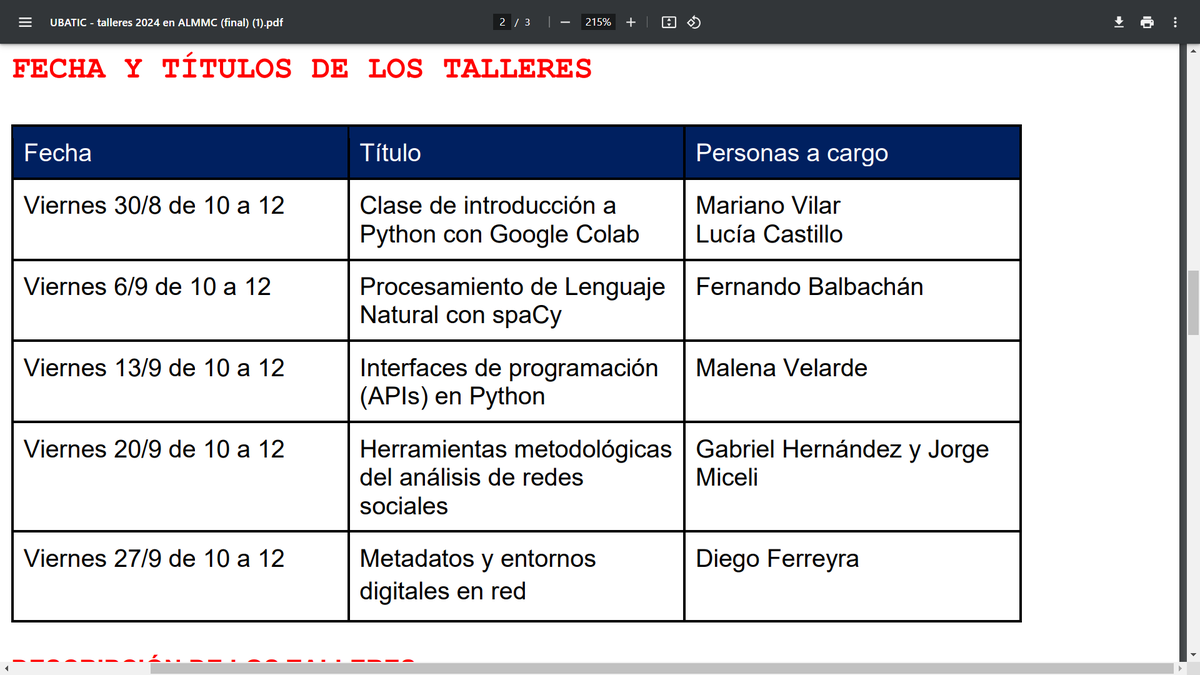Print the PDF document
1200x675 pixels.
pos(1147,21)
